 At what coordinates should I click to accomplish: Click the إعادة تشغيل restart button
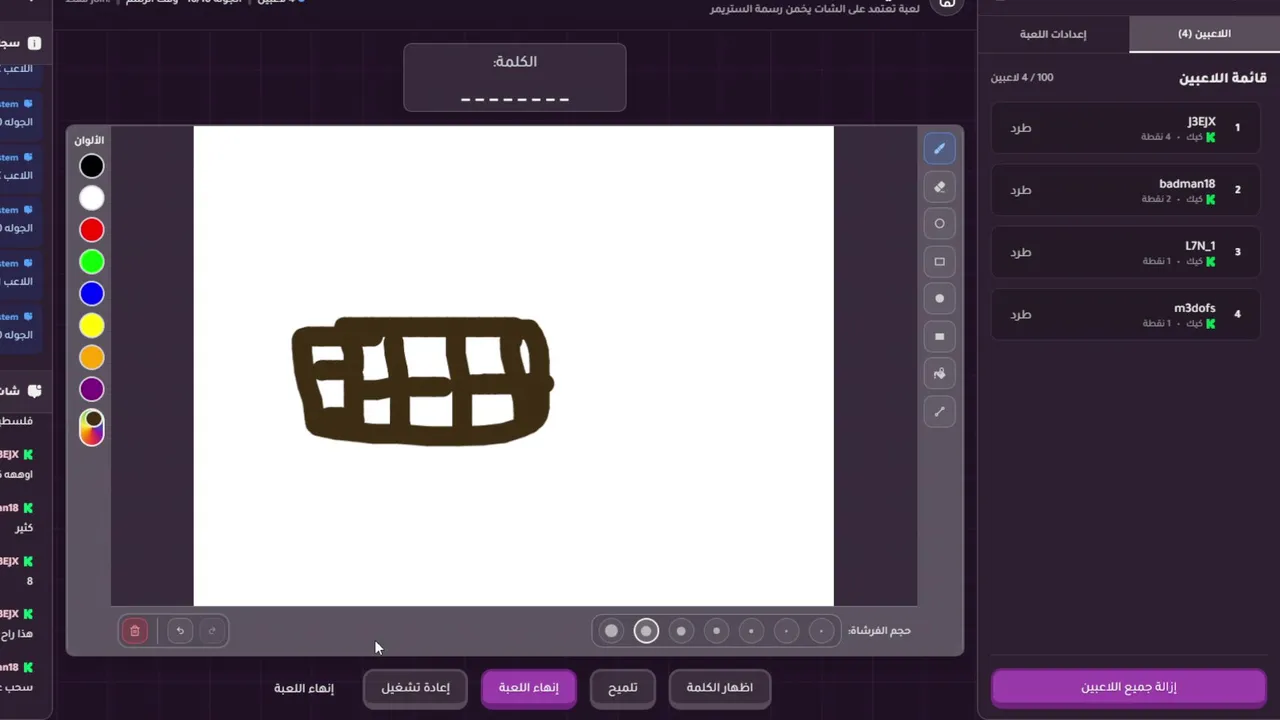(x=416, y=688)
